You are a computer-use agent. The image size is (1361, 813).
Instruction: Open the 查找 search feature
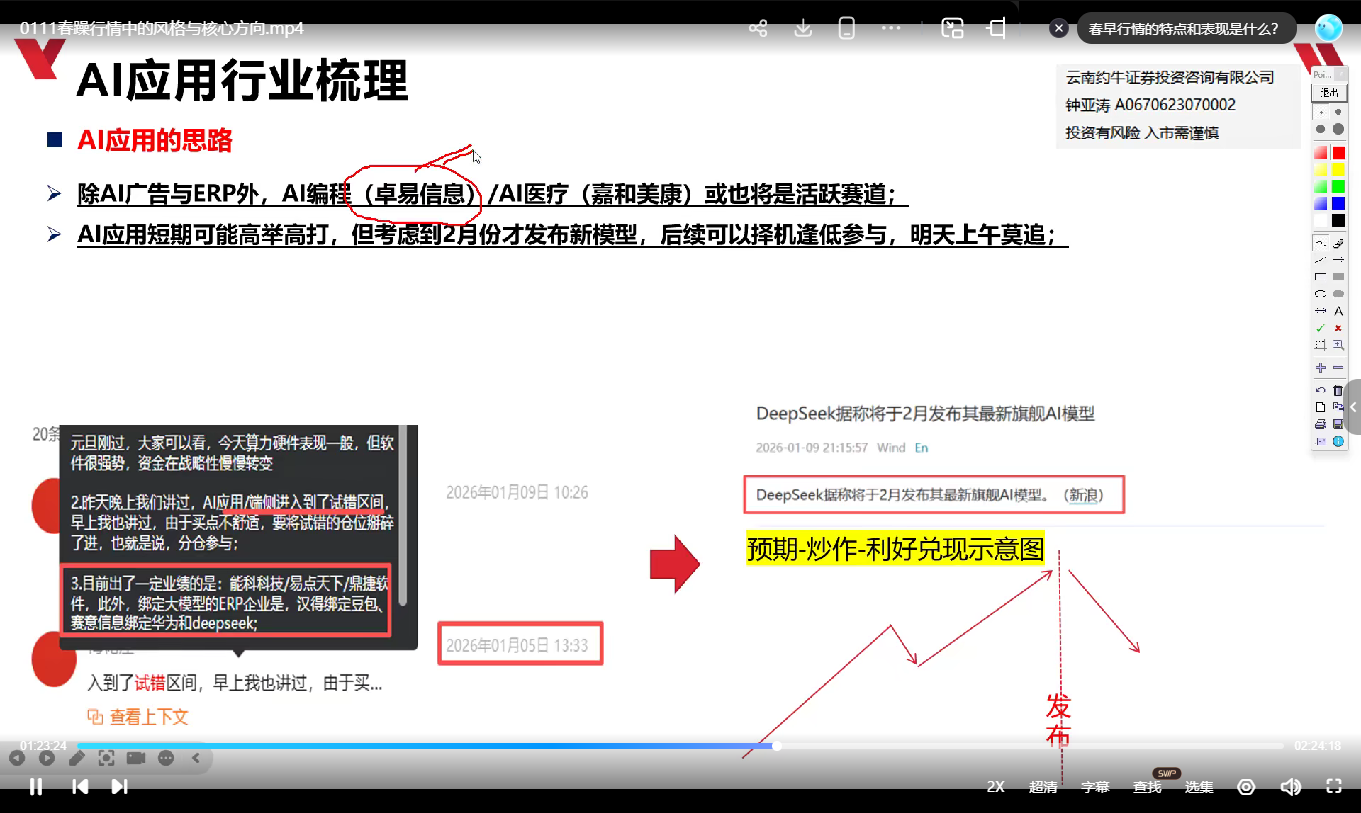pyautogui.click(x=1147, y=787)
